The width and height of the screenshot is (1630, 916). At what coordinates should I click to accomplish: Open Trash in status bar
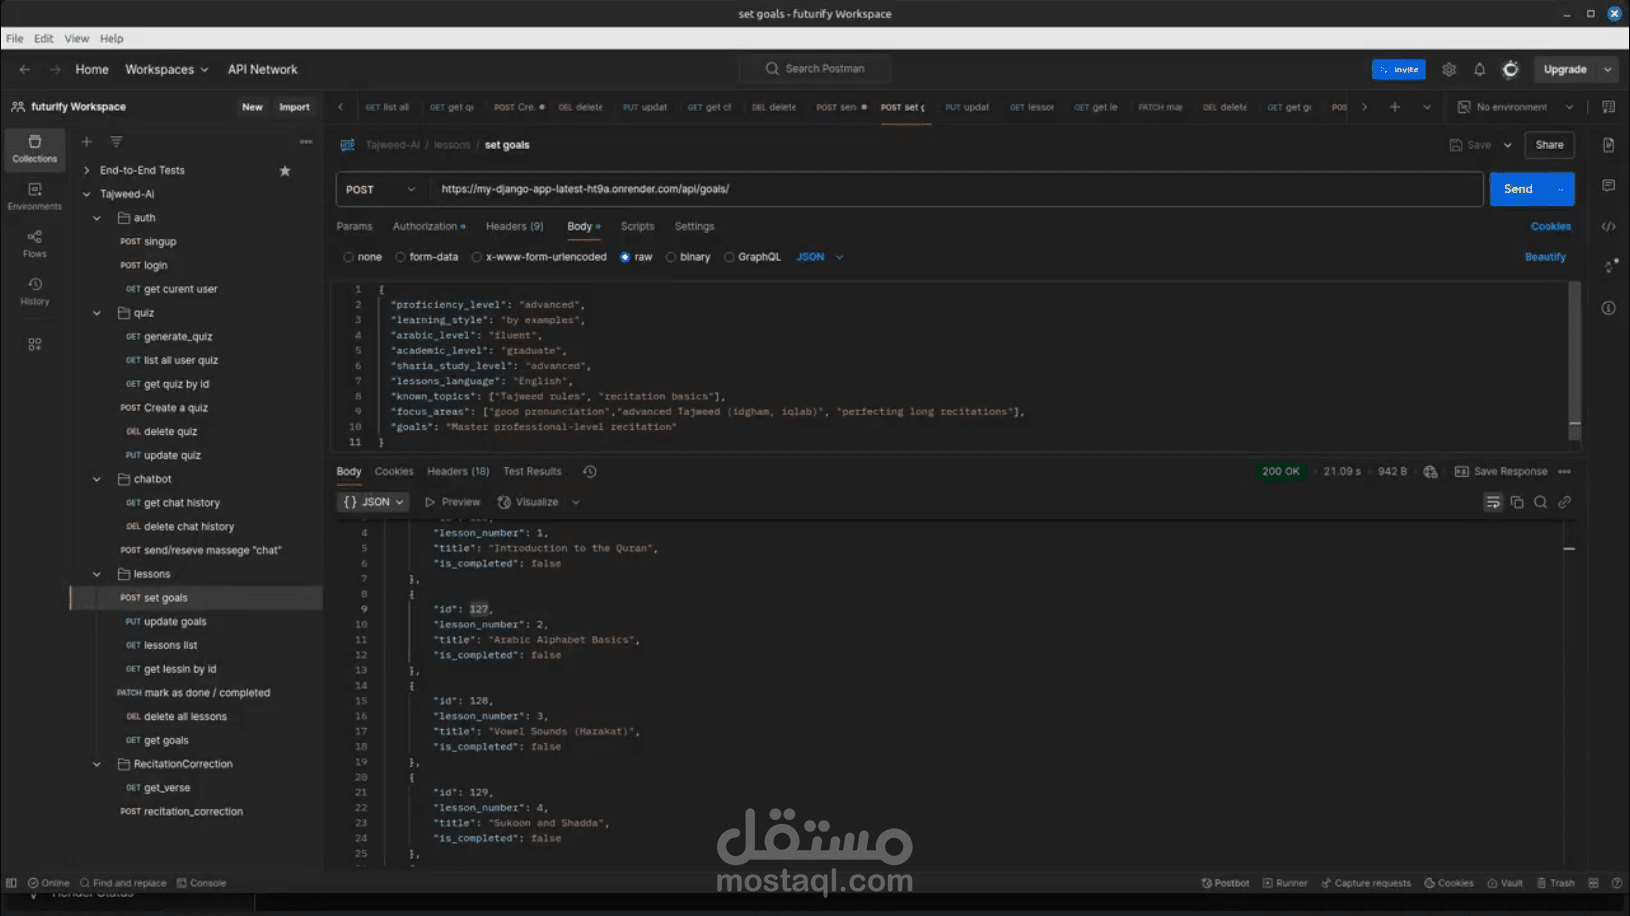click(1556, 883)
